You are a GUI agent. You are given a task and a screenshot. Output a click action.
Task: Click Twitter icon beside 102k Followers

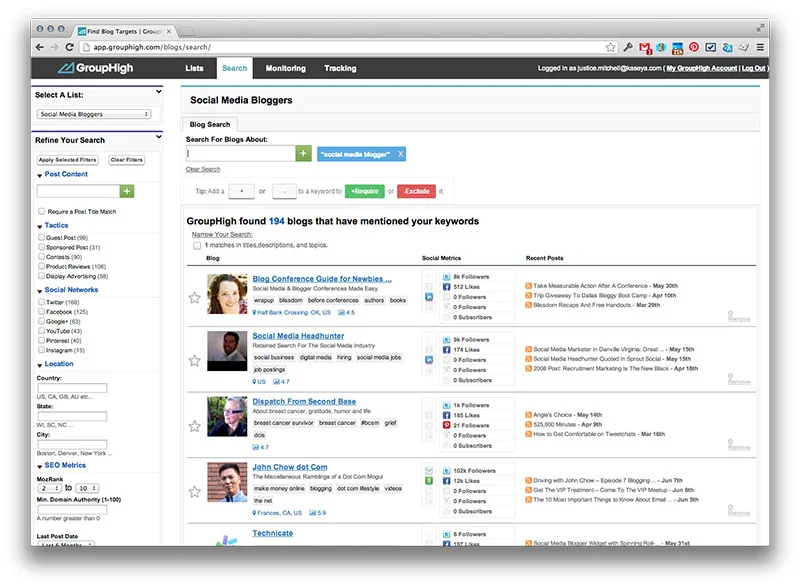446,471
